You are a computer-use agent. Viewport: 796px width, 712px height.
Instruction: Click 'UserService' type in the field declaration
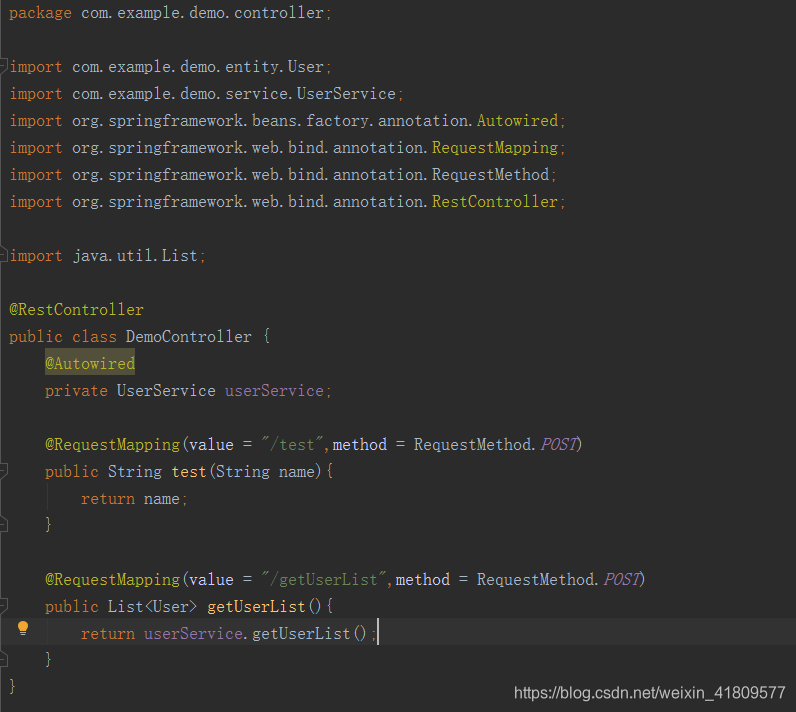166,390
